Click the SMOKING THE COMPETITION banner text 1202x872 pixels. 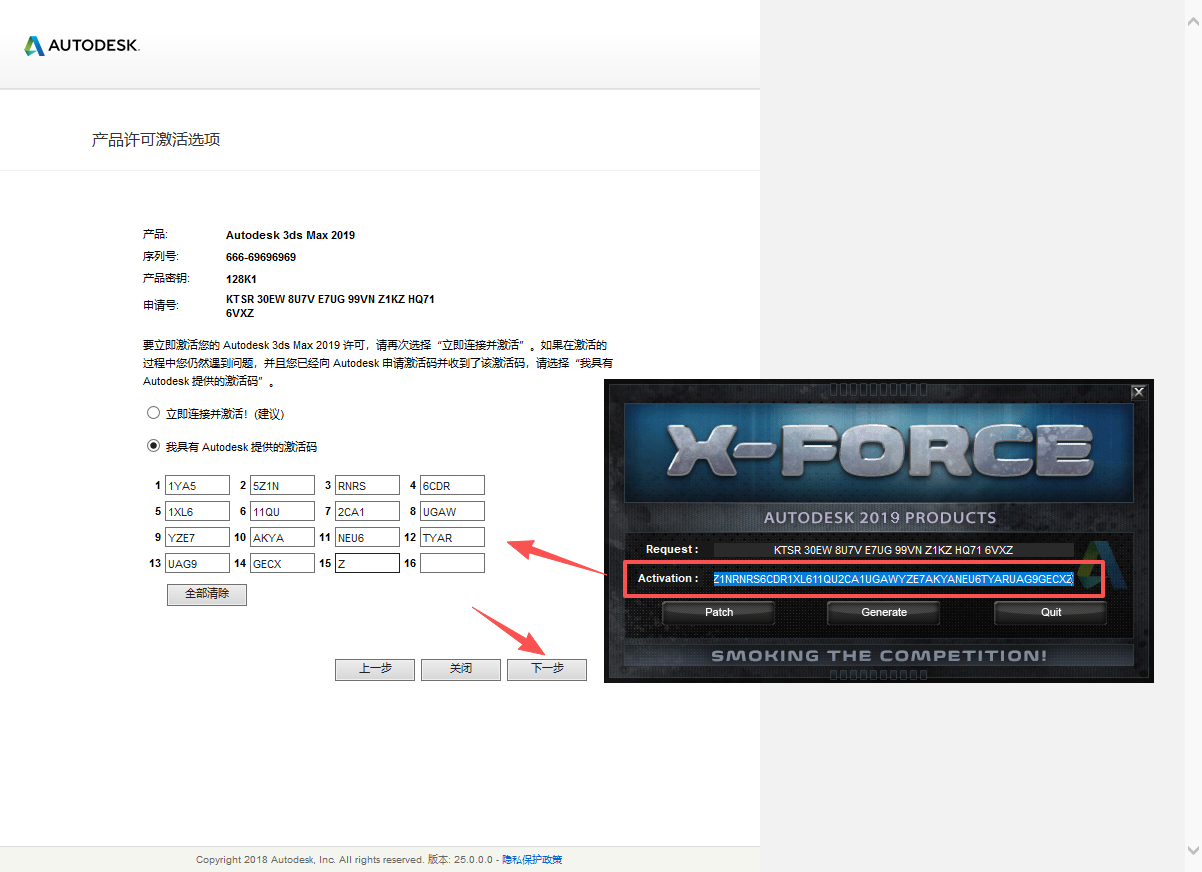click(x=879, y=656)
